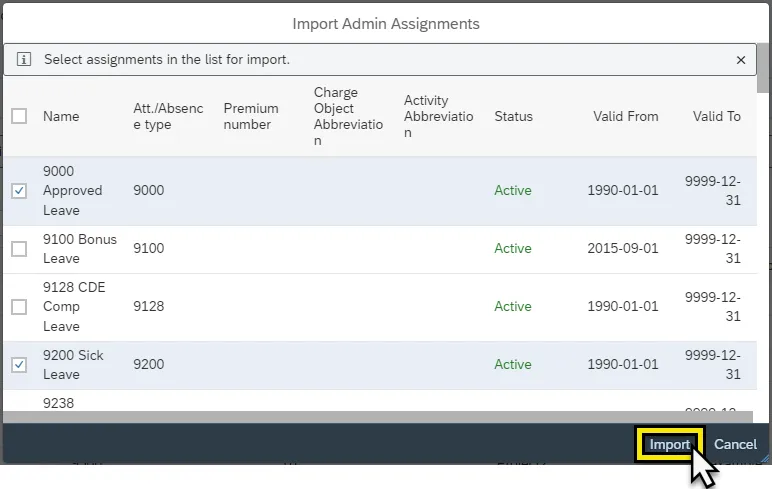Image resolution: width=772 pixels, height=489 pixels.
Task: Click the Att./Absence type column header
Action: [x=168, y=116]
